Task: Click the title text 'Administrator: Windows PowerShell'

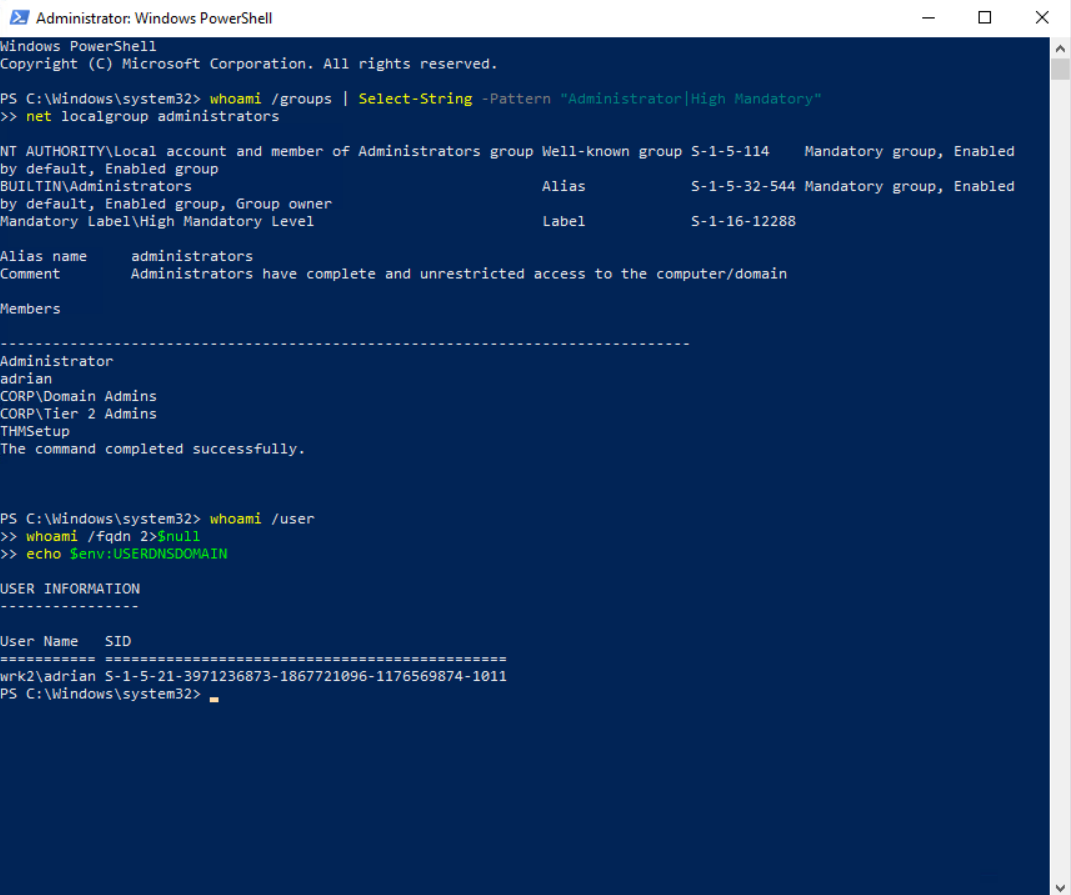Action: [154, 18]
